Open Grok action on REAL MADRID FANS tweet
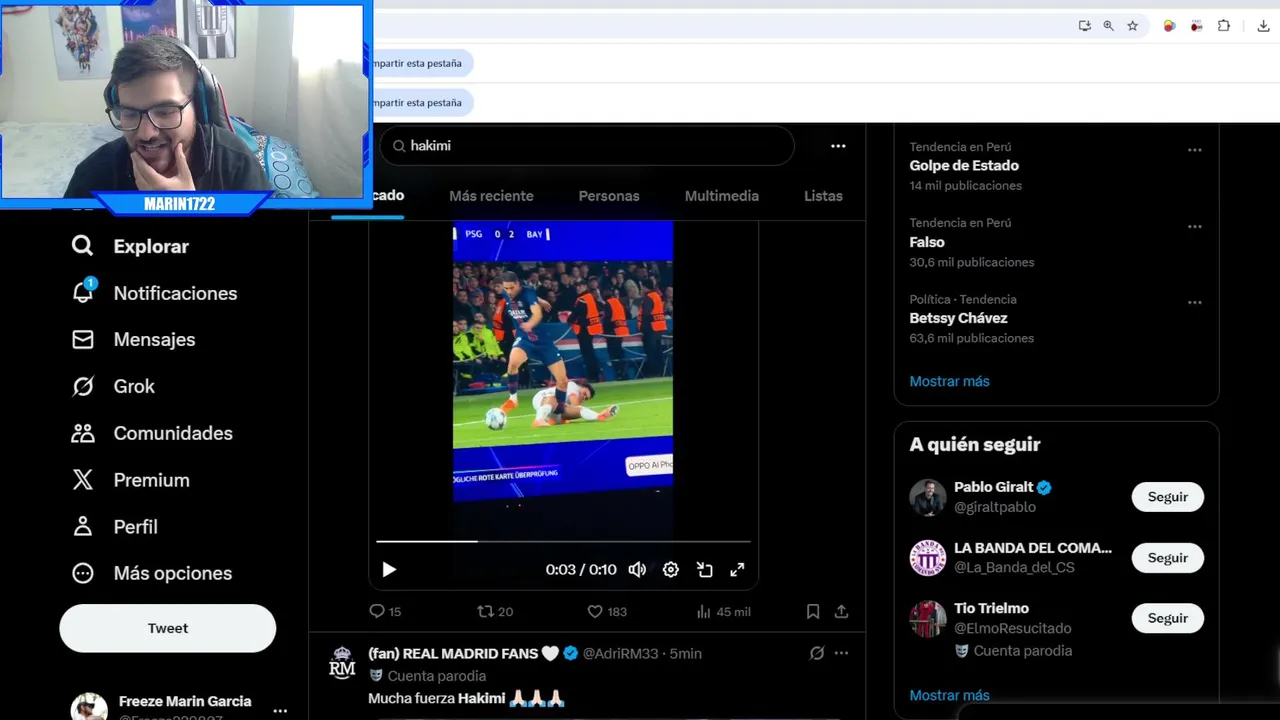 pyautogui.click(x=817, y=653)
